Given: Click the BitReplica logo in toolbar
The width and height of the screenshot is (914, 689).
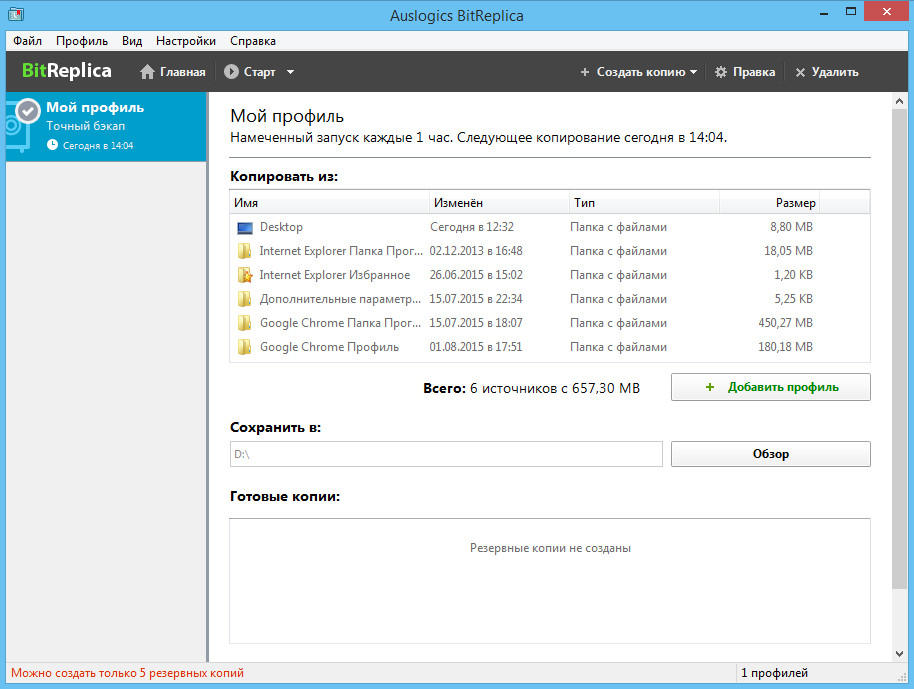Looking at the screenshot, I should [x=66, y=71].
